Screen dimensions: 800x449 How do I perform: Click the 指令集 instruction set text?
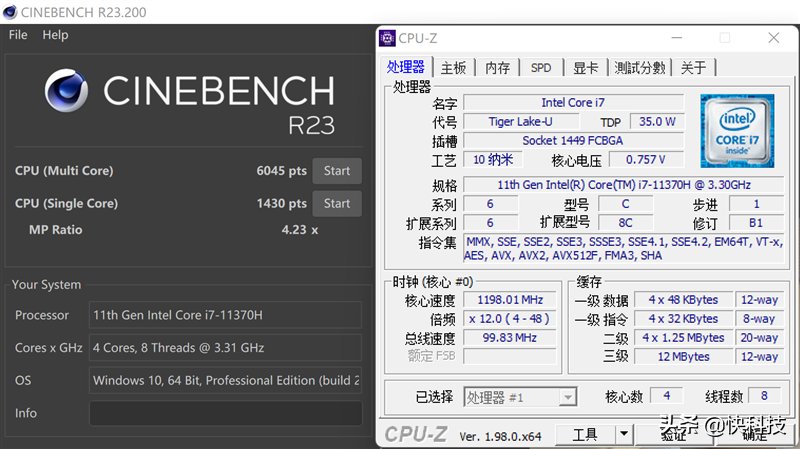[x=623, y=248]
